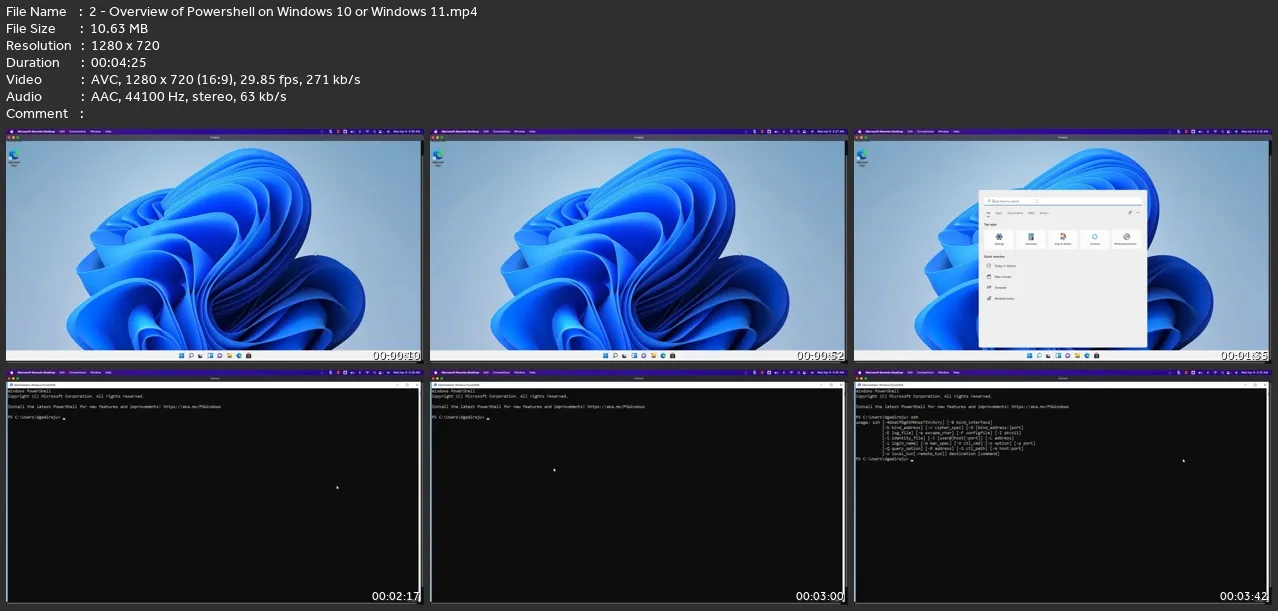The image size is (1278, 611).
Task: Open the video frame thumbnail stamped 00:00:52
Action: click(638, 244)
